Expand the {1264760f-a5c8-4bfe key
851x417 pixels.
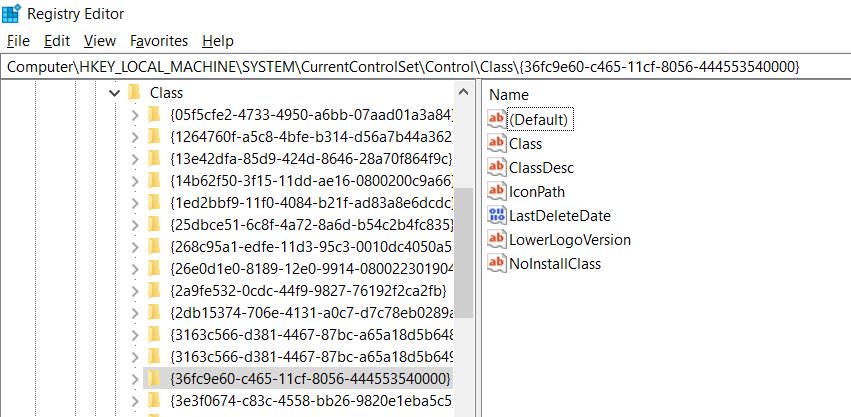pyautogui.click(x=135, y=137)
